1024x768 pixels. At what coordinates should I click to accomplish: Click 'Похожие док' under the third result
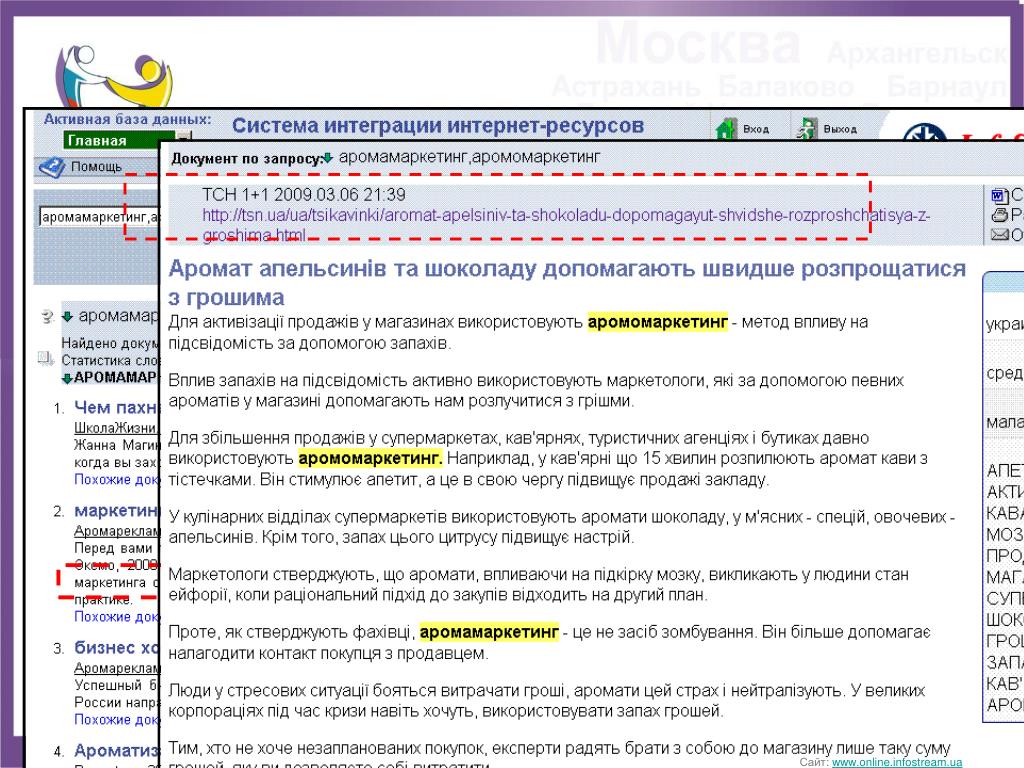pyautogui.click(x=116, y=719)
